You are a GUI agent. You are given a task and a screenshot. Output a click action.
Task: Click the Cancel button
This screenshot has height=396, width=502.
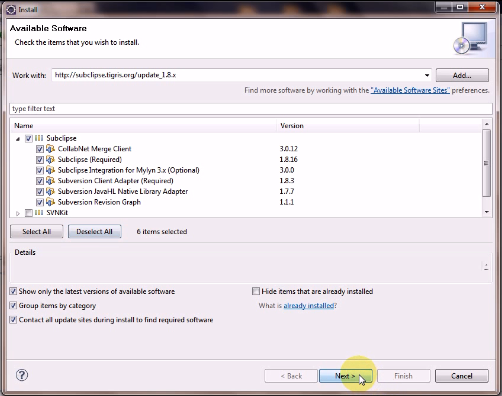click(462, 376)
